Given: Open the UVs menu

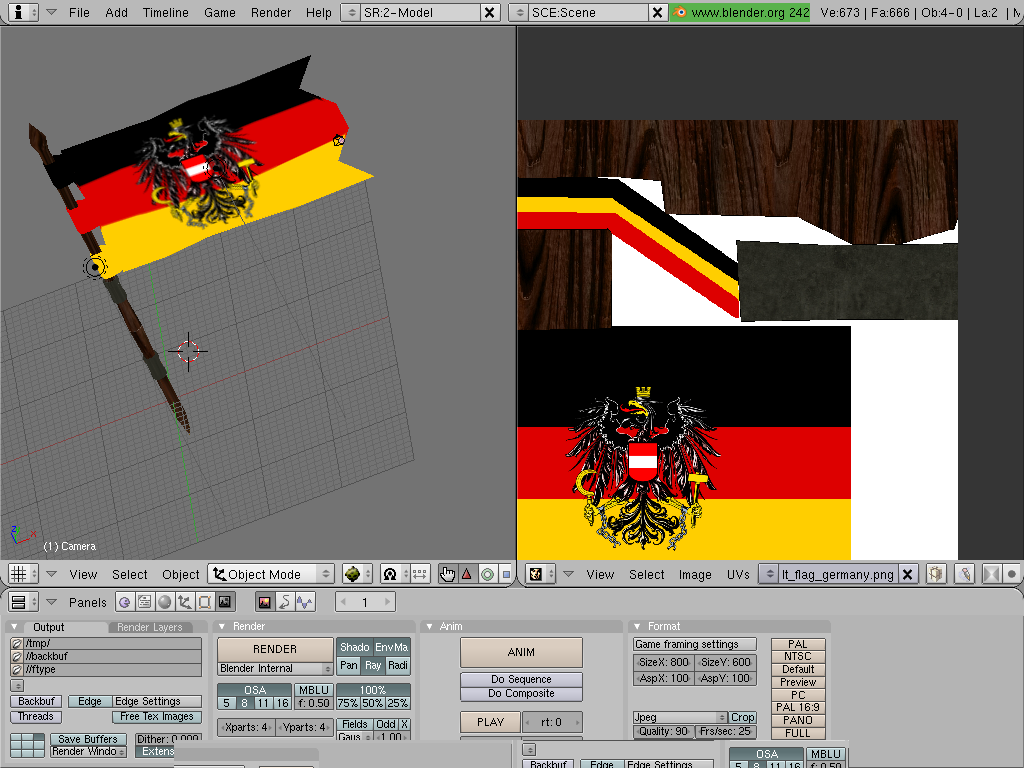Looking at the screenshot, I should pyautogui.click(x=738, y=575).
